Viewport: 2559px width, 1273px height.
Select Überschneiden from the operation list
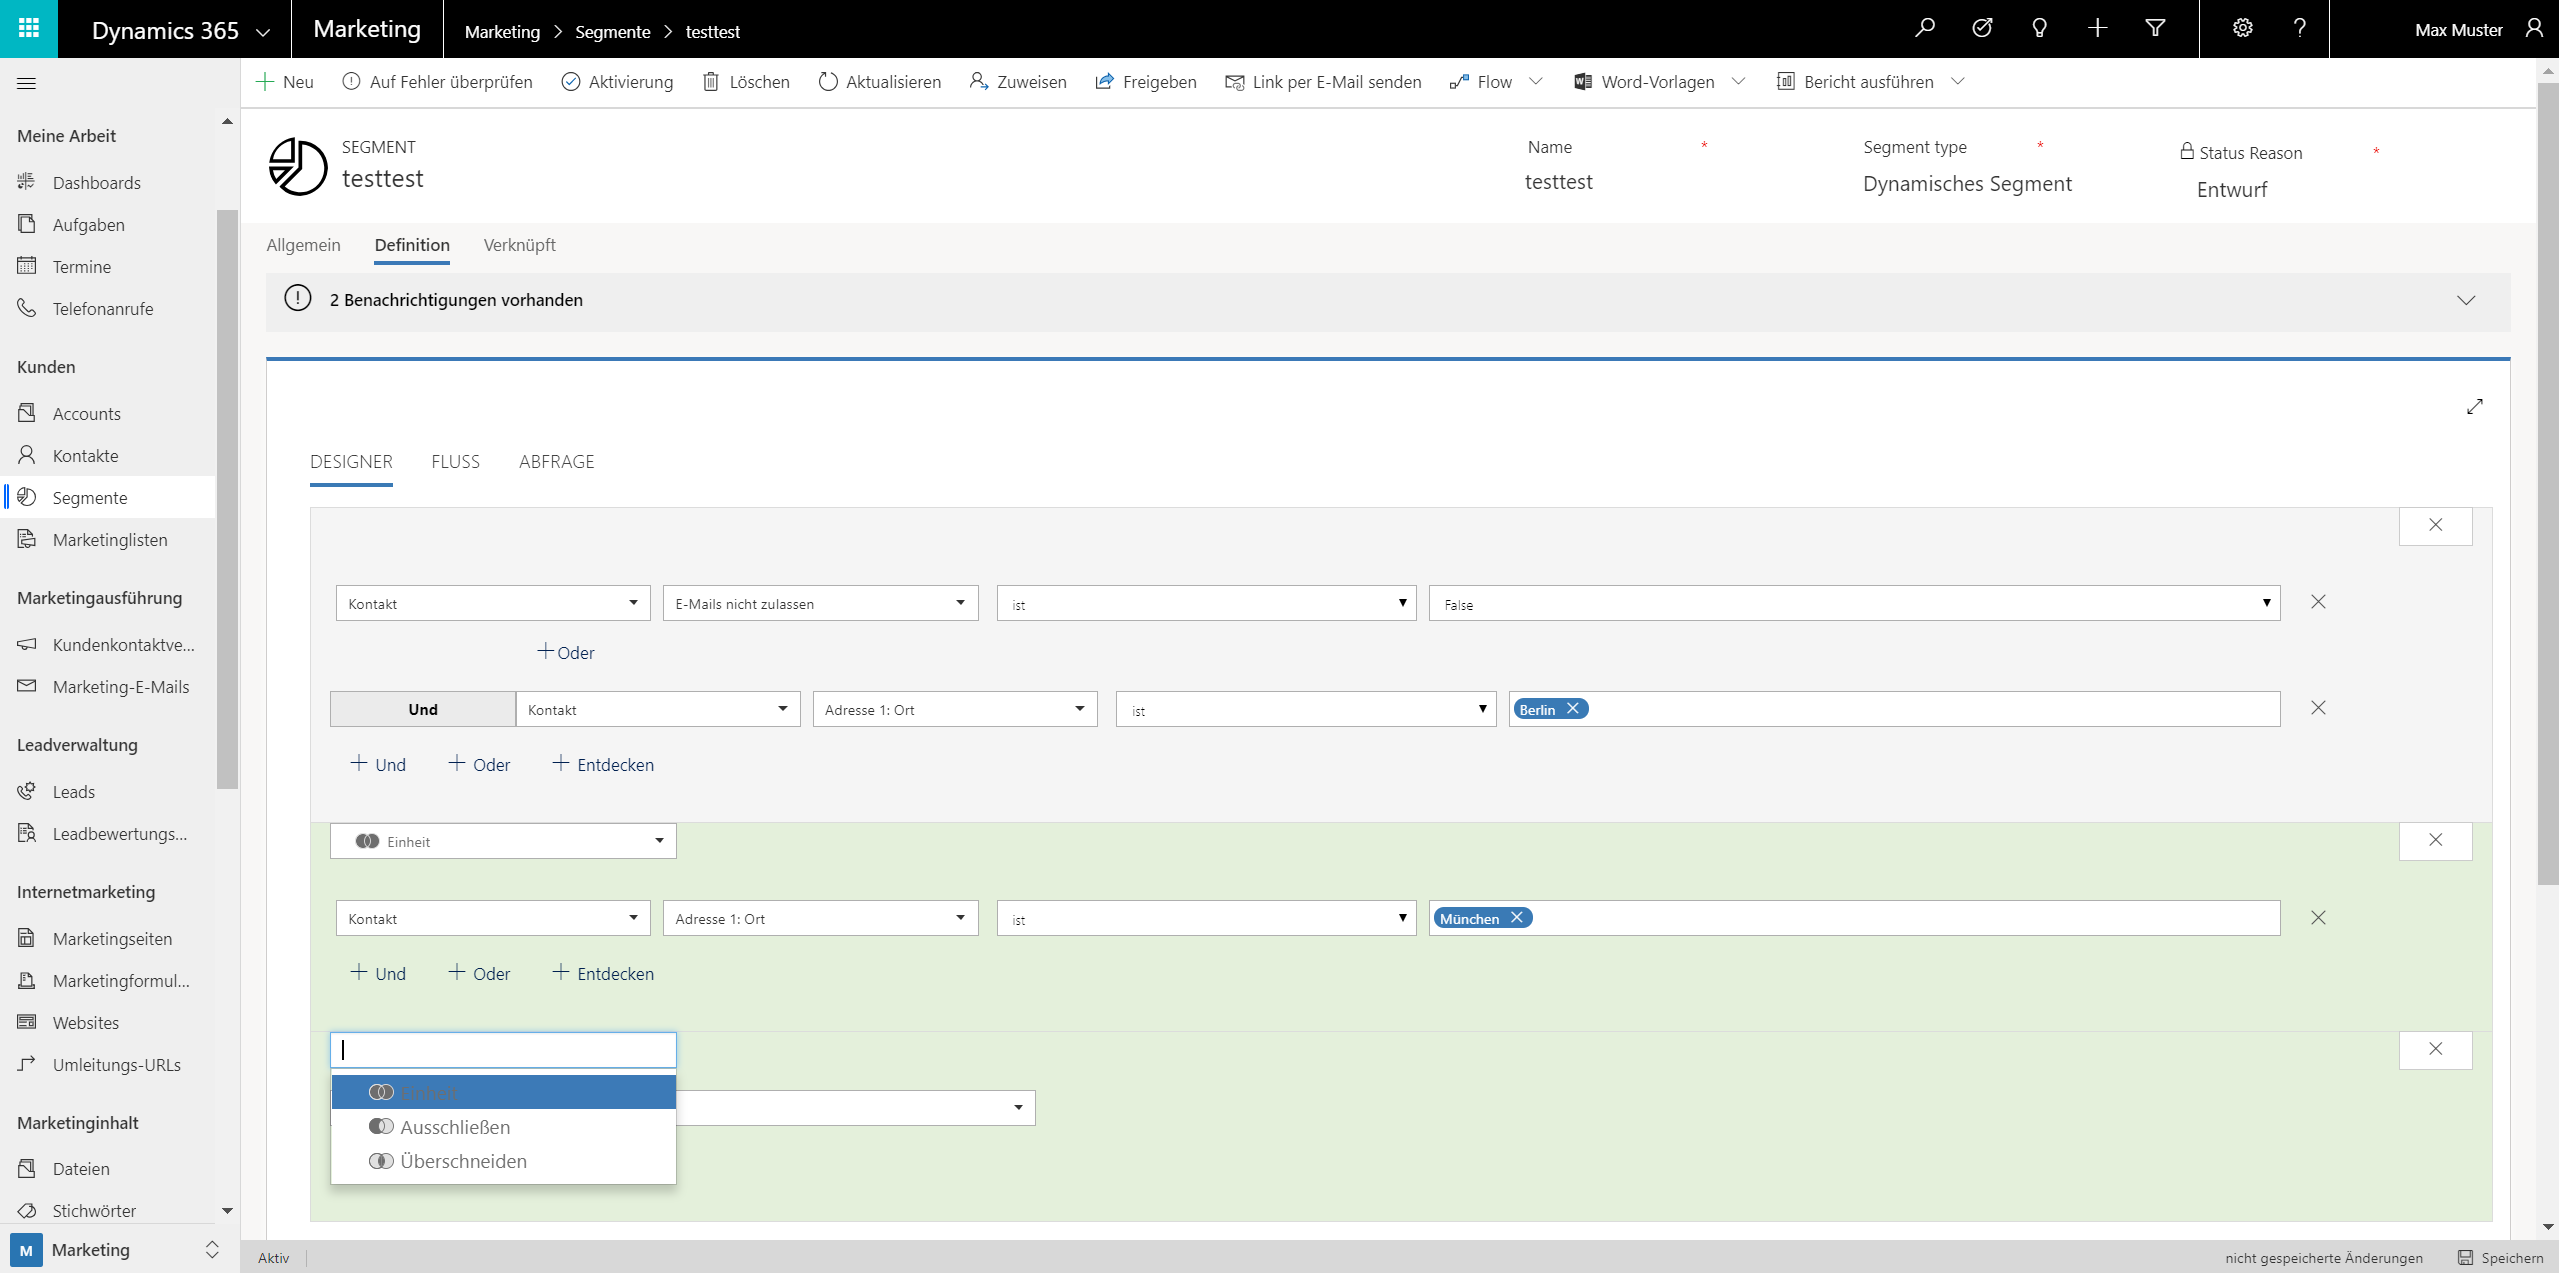[503, 1161]
